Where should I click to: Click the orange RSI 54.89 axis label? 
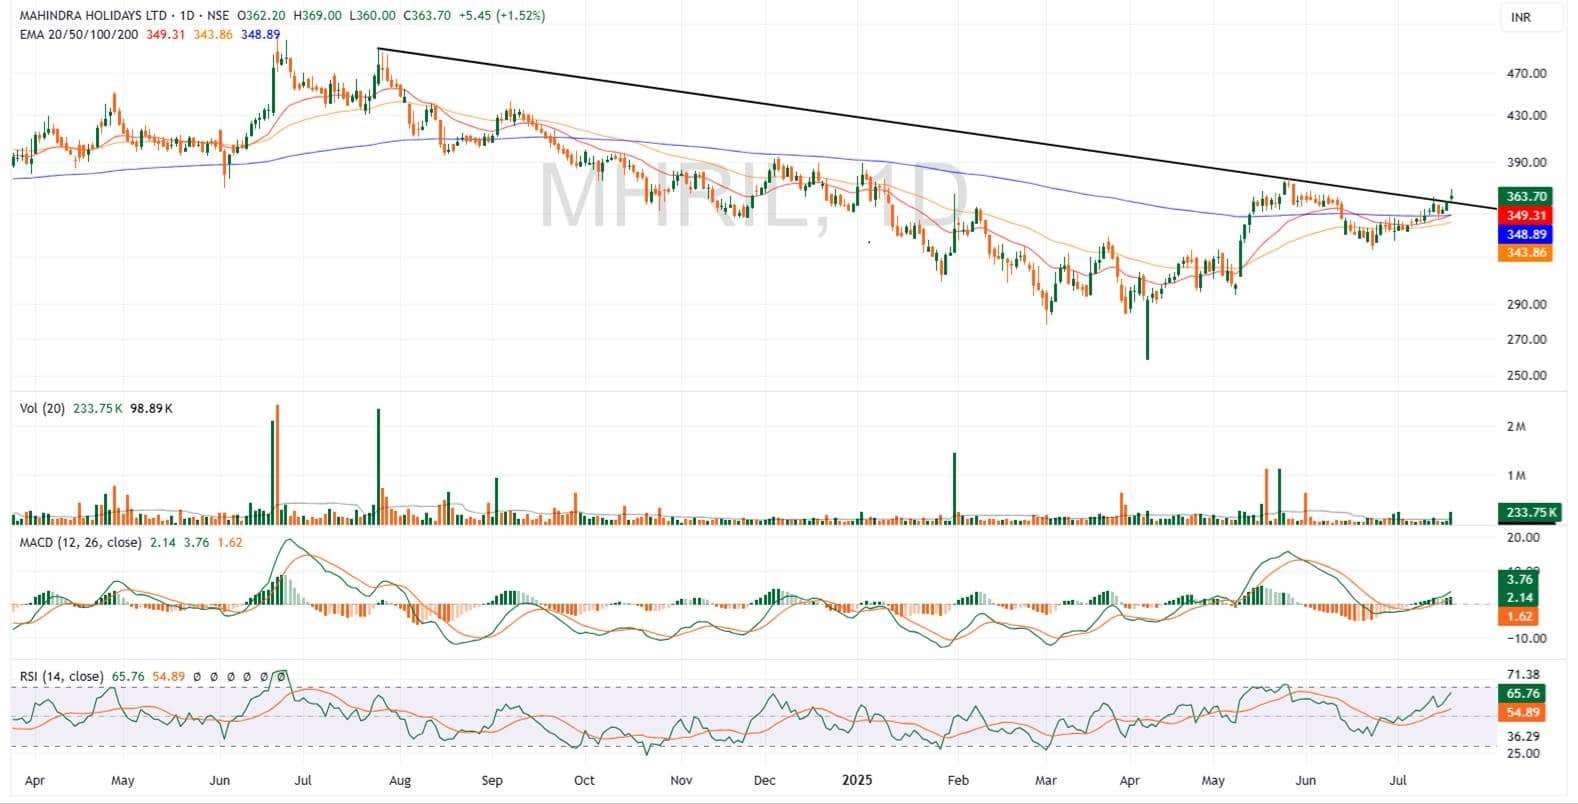point(1522,713)
